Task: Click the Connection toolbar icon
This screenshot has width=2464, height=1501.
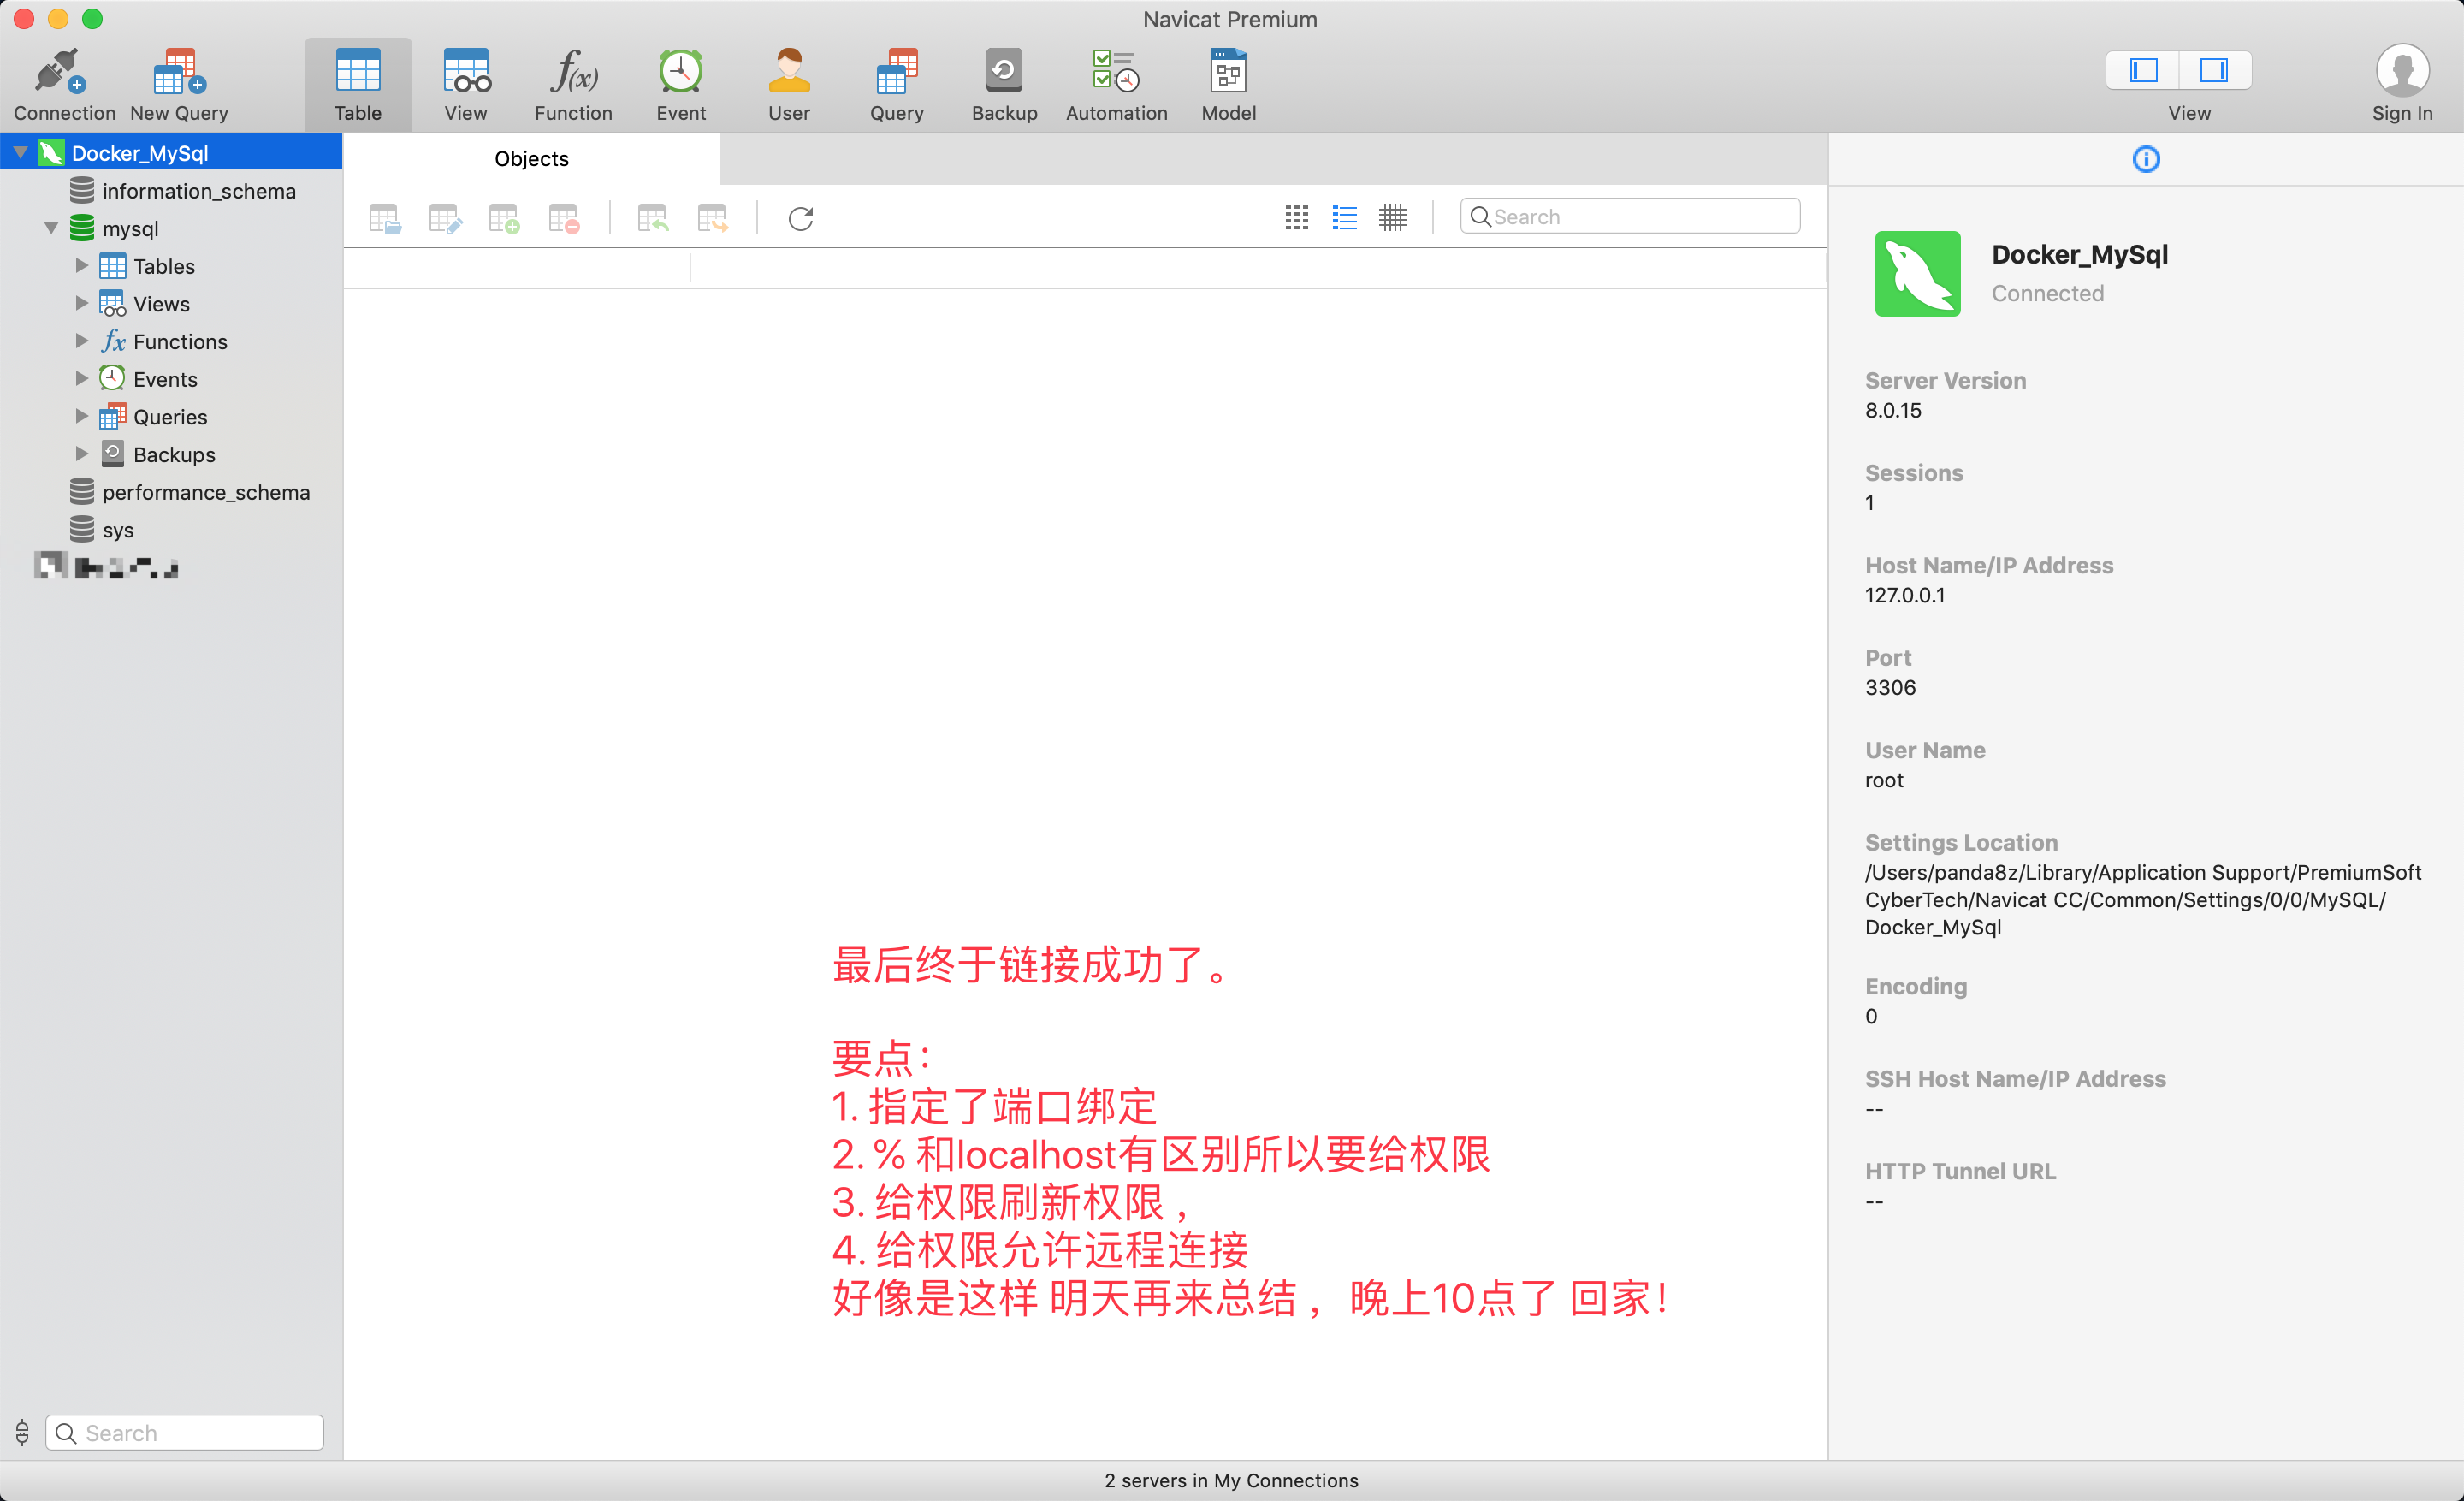Action: pos(63,85)
